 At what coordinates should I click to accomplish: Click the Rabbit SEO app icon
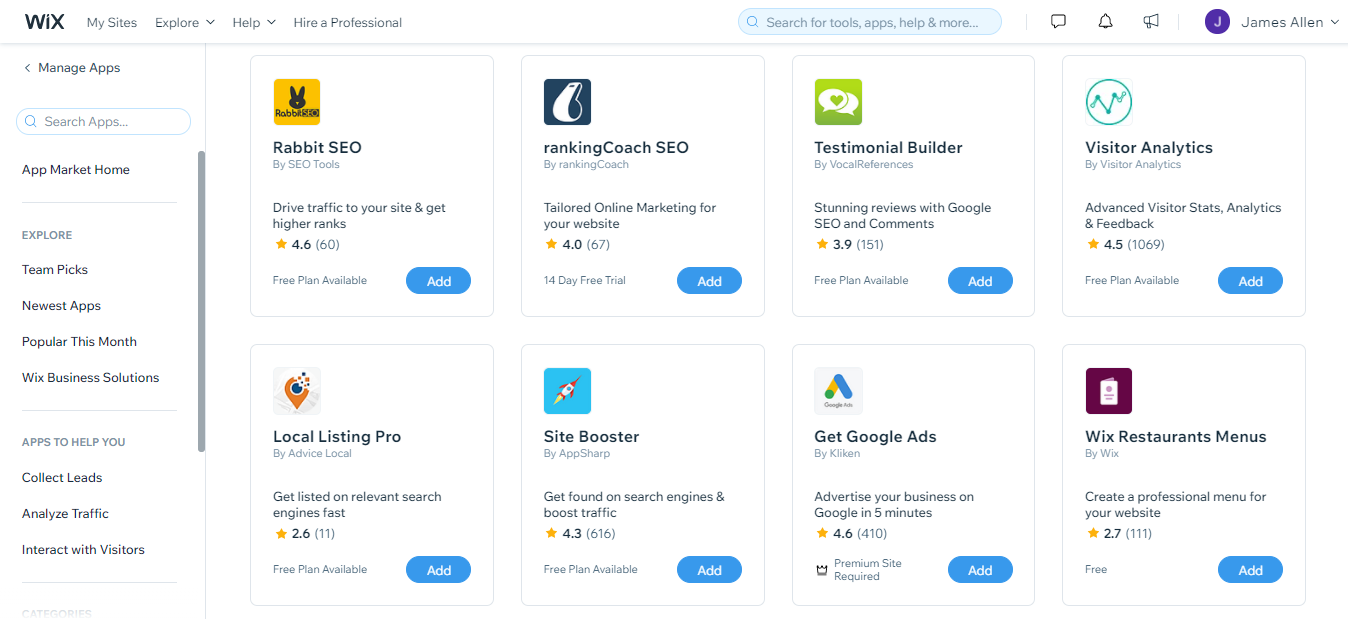pos(297,102)
